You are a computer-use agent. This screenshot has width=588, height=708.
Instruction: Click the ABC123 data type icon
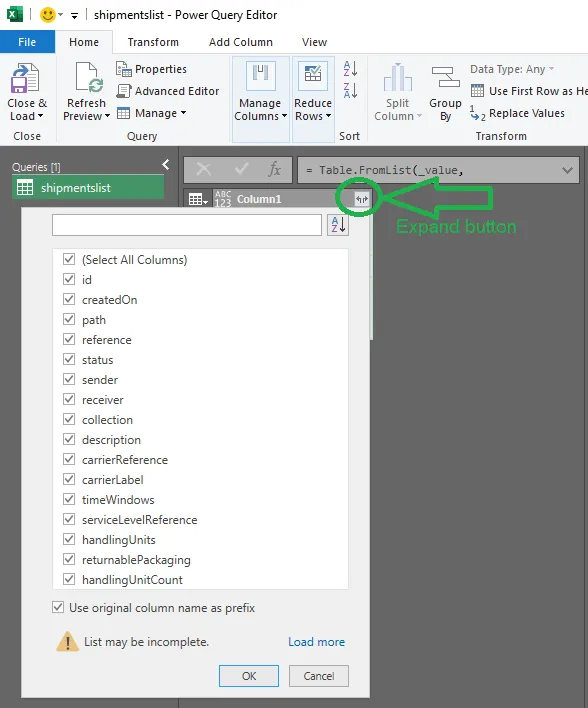tap(223, 199)
